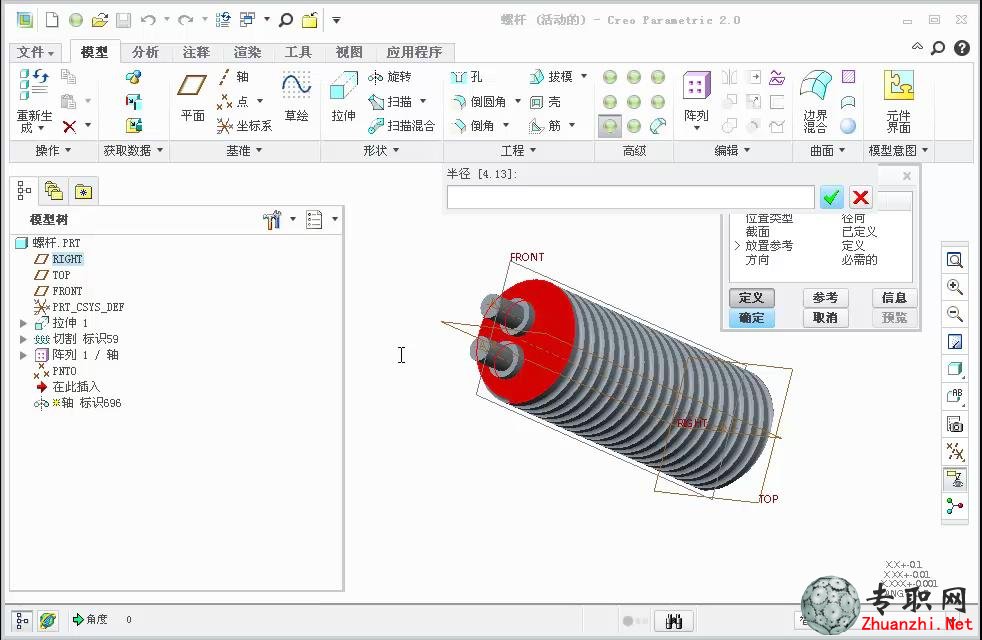Expand the 阵列 1 / 轴 tree node
Screen dimensions: 982x640
coord(23,355)
